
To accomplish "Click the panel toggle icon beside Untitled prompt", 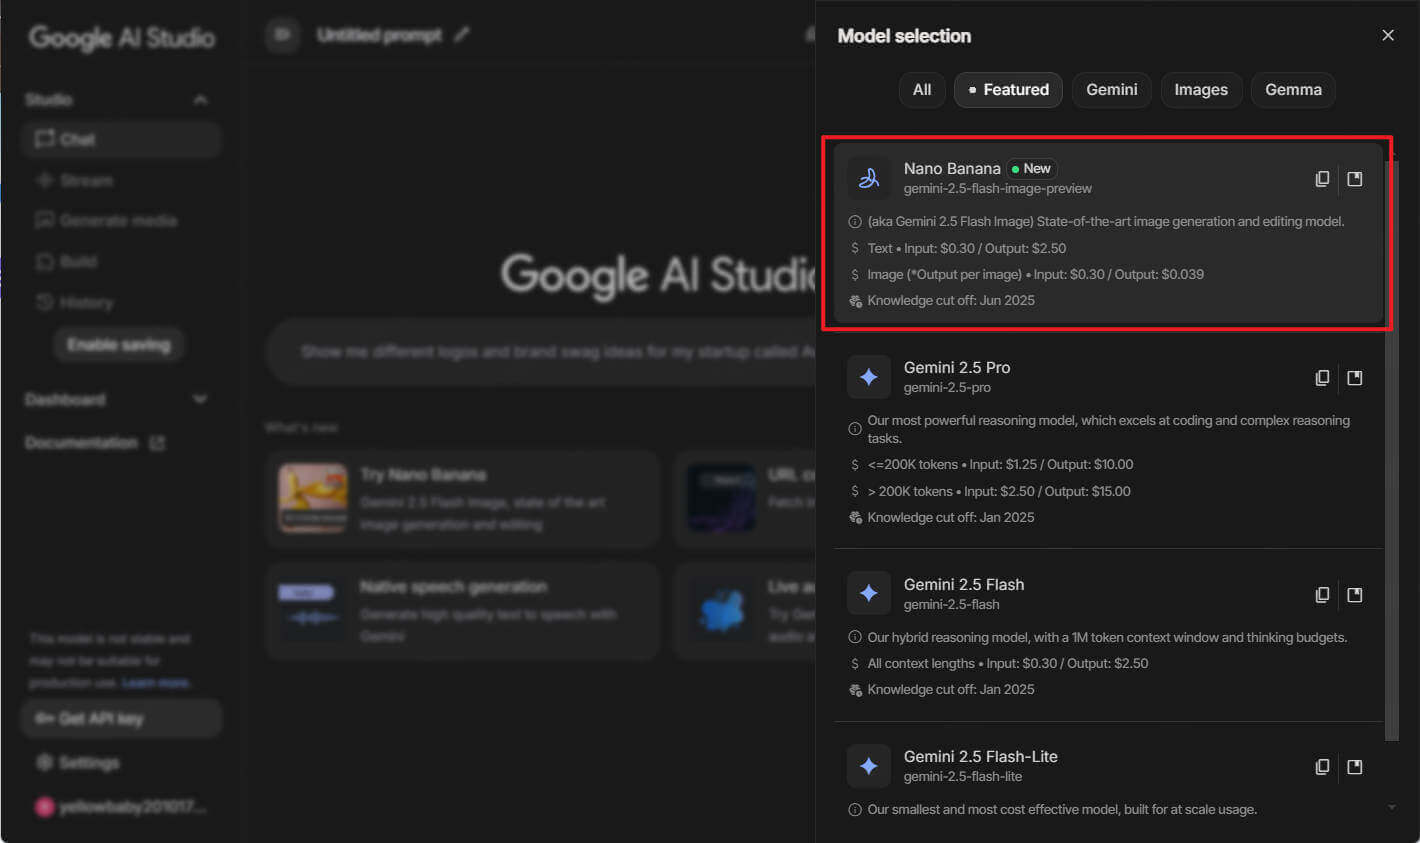I will tap(283, 35).
